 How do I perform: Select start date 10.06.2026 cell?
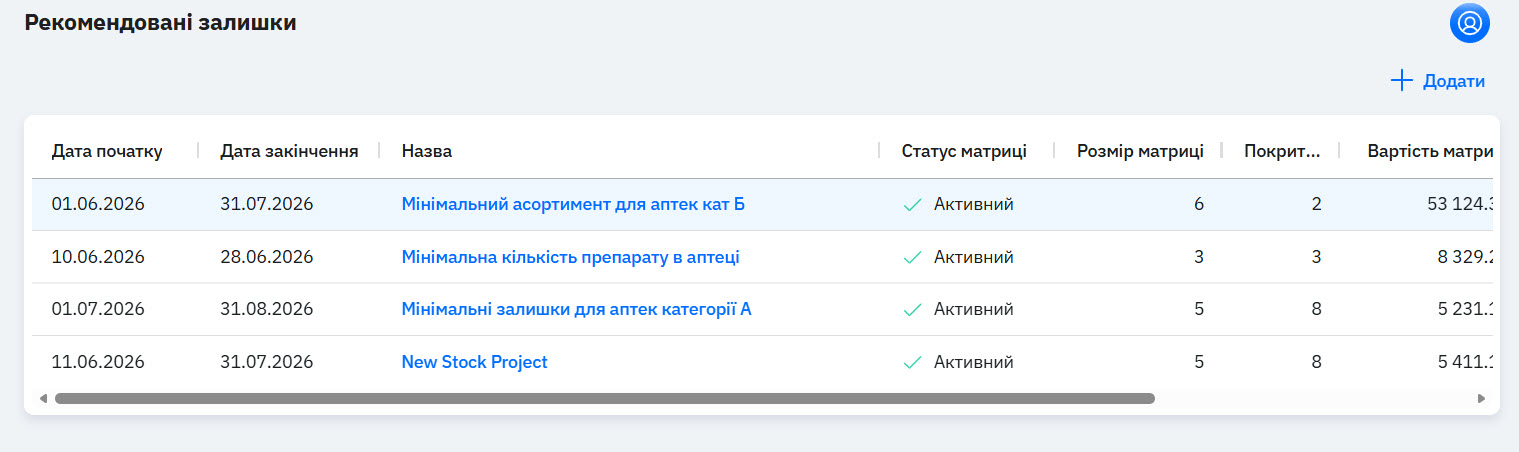tap(98, 257)
